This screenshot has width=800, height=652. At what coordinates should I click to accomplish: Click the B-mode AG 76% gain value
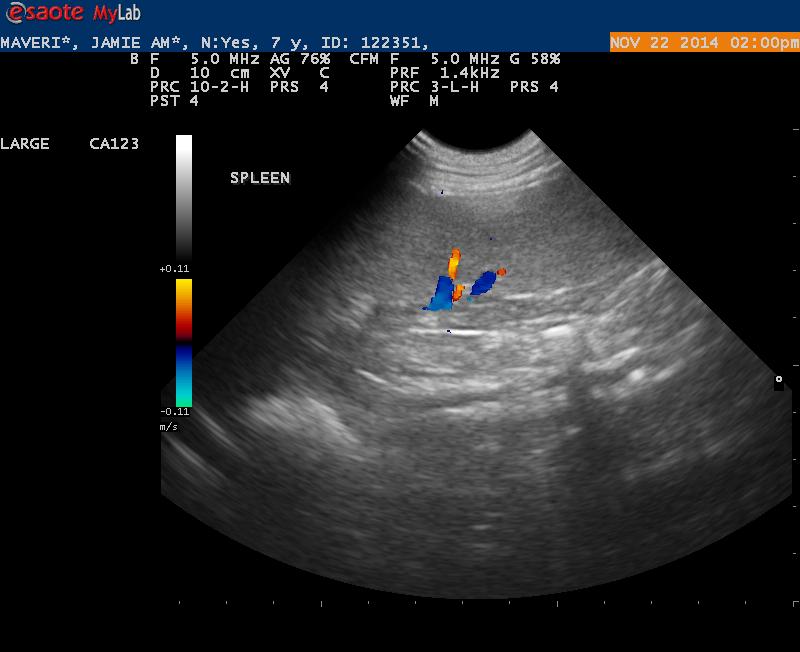pyautogui.click(x=299, y=59)
